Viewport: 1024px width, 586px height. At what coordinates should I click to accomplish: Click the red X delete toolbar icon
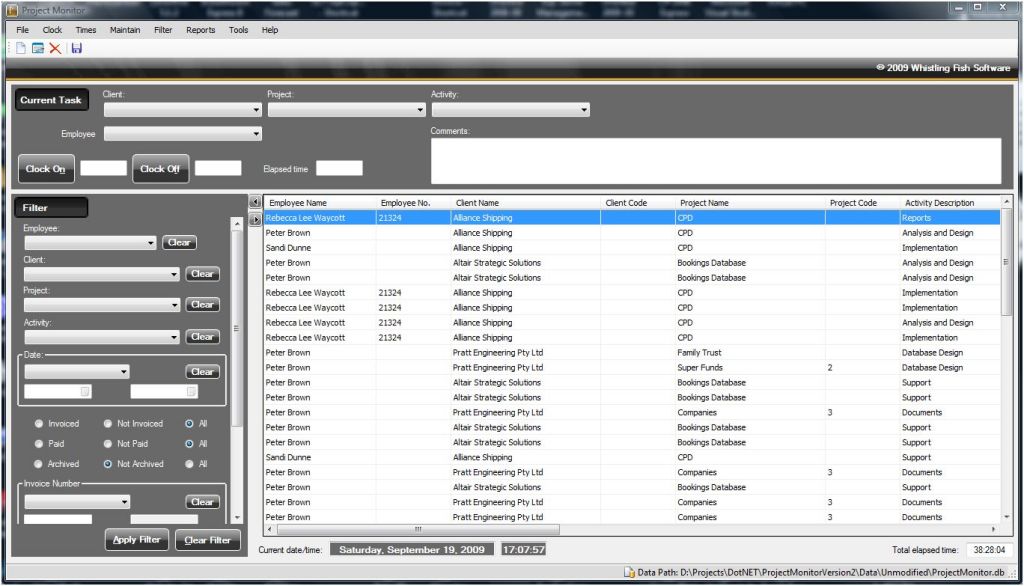[x=55, y=48]
